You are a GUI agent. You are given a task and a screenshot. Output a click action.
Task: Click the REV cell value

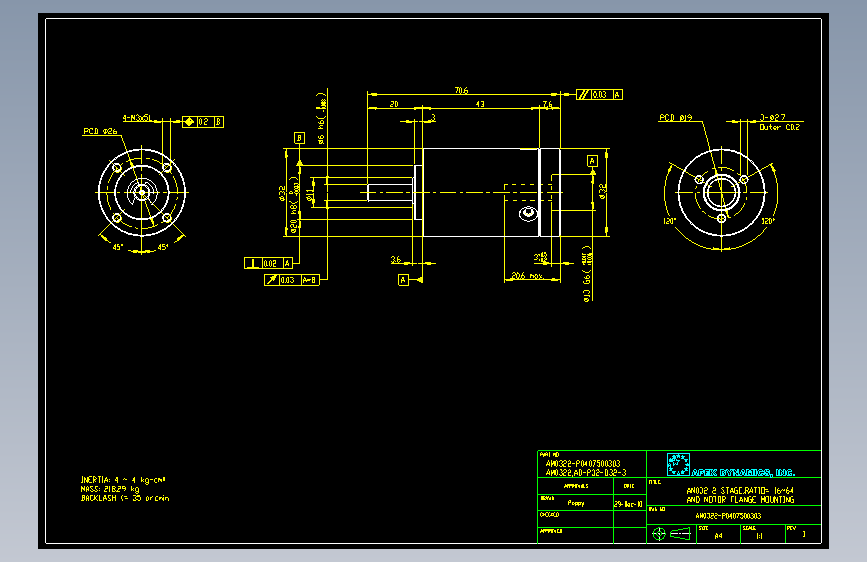pyautogui.click(x=803, y=534)
